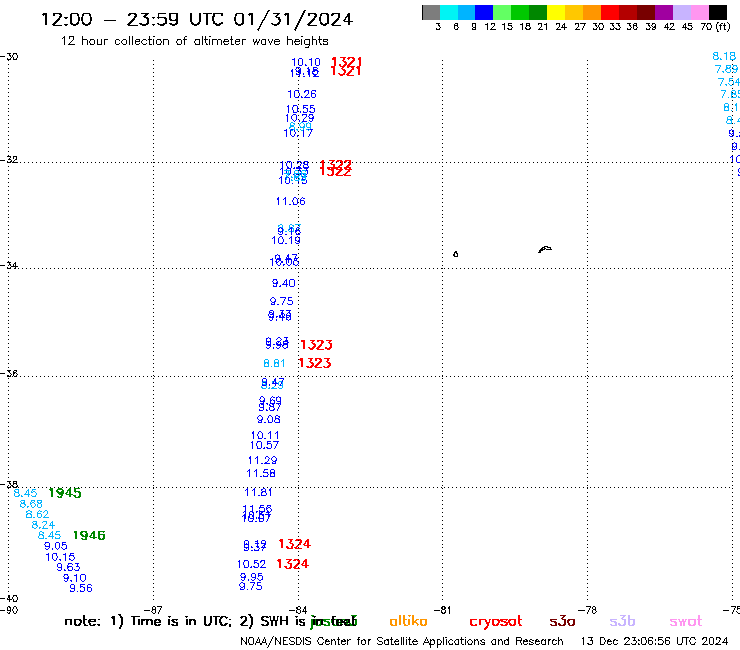Click the subtitle '12 hour collection of altimeter wave heights'
The width and height of the screenshot is (740, 650).
[194, 41]
